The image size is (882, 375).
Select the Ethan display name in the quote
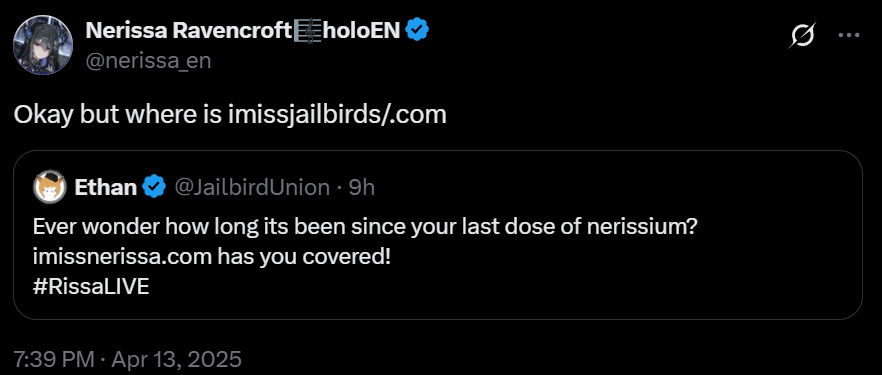coord(106,187)
